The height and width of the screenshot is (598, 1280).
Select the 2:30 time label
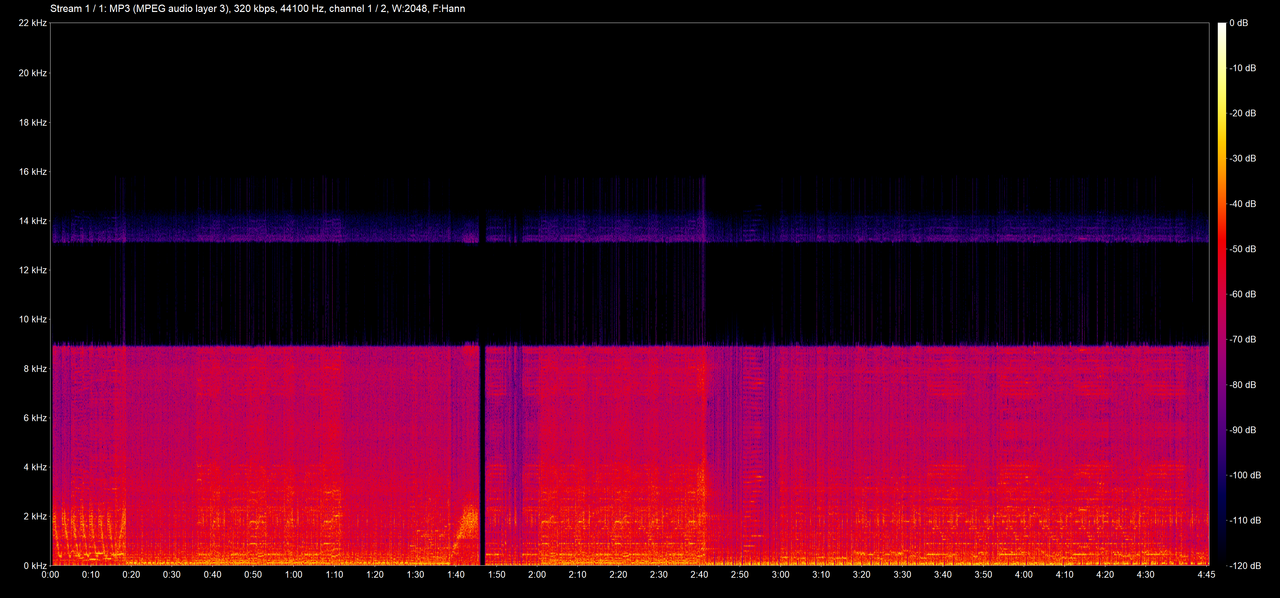point(659,576)
